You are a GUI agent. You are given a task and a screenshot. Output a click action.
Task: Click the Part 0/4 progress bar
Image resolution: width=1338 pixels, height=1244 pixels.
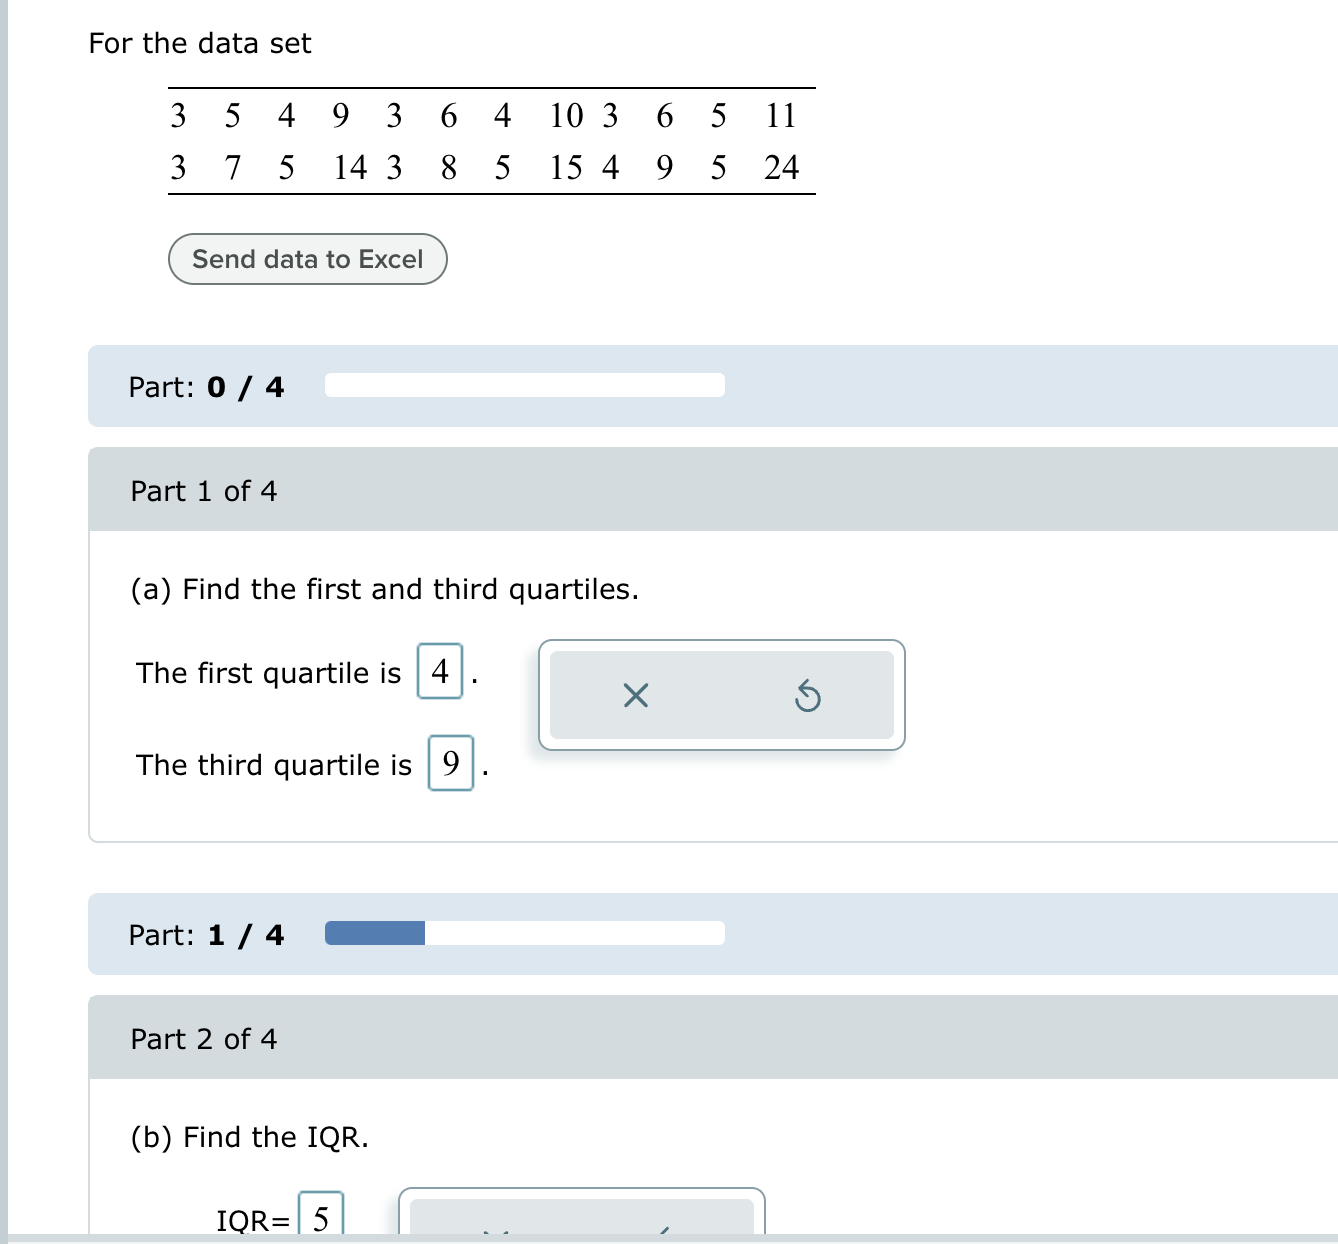click(523, 385)
